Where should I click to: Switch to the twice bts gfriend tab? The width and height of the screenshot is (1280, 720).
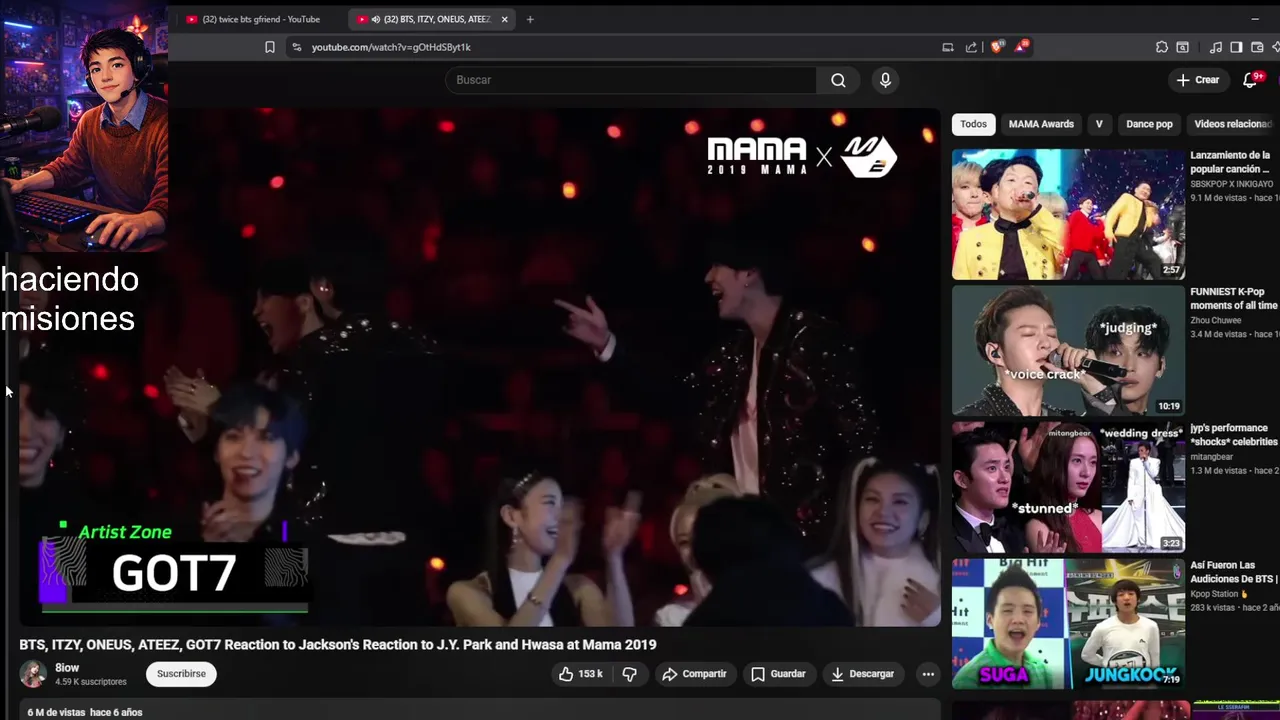(260, 19)
